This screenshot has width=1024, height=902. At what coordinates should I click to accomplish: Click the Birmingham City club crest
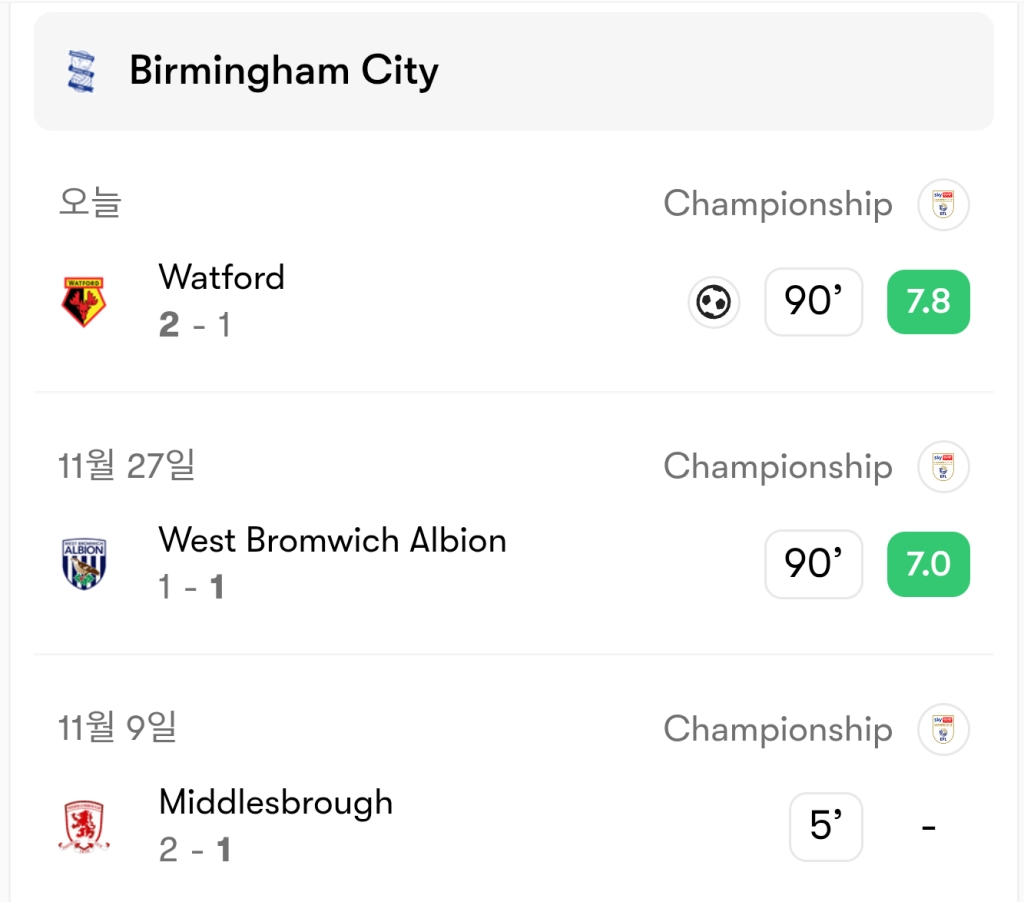click(82, 72)
